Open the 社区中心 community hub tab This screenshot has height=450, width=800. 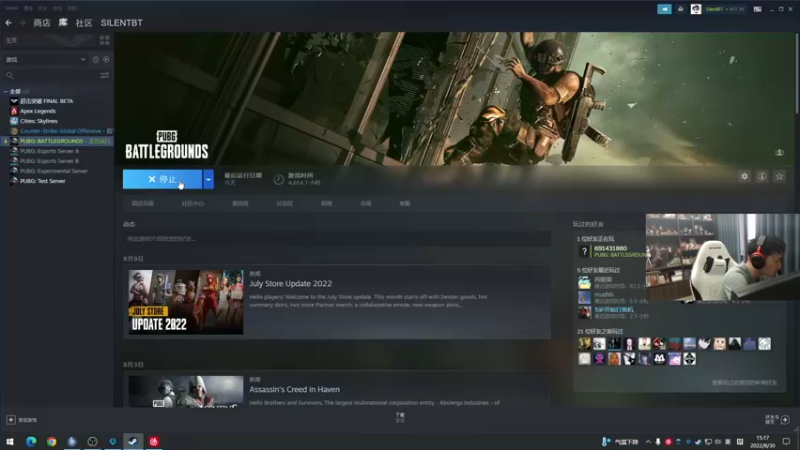193,204
